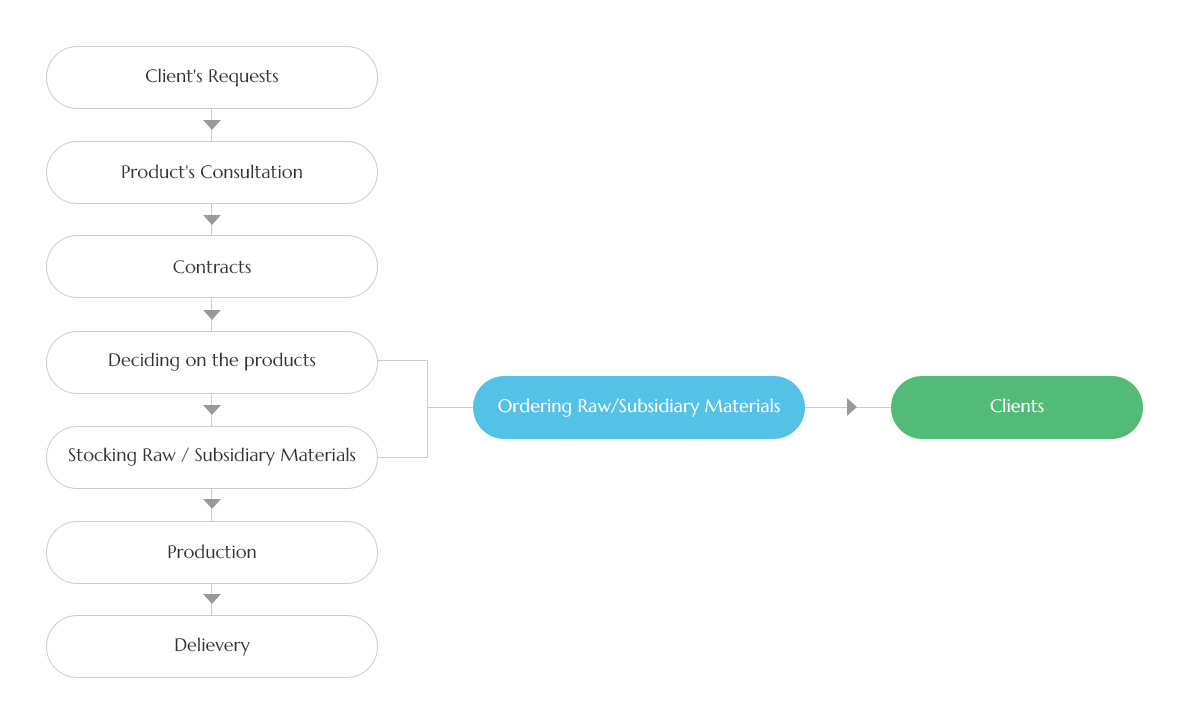The height and width of the screenshot is (724, 1190).
Task: Click arrow between Product's Consultation and Contracts
Action: click(212, 220)
